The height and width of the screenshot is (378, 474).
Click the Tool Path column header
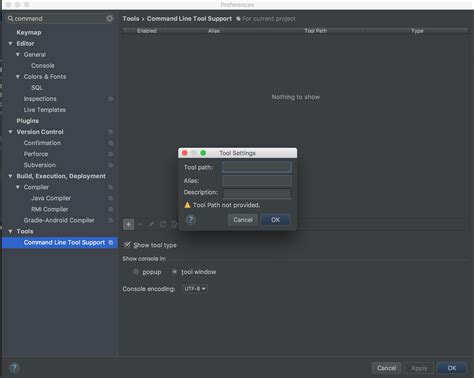tap(315, 31)
